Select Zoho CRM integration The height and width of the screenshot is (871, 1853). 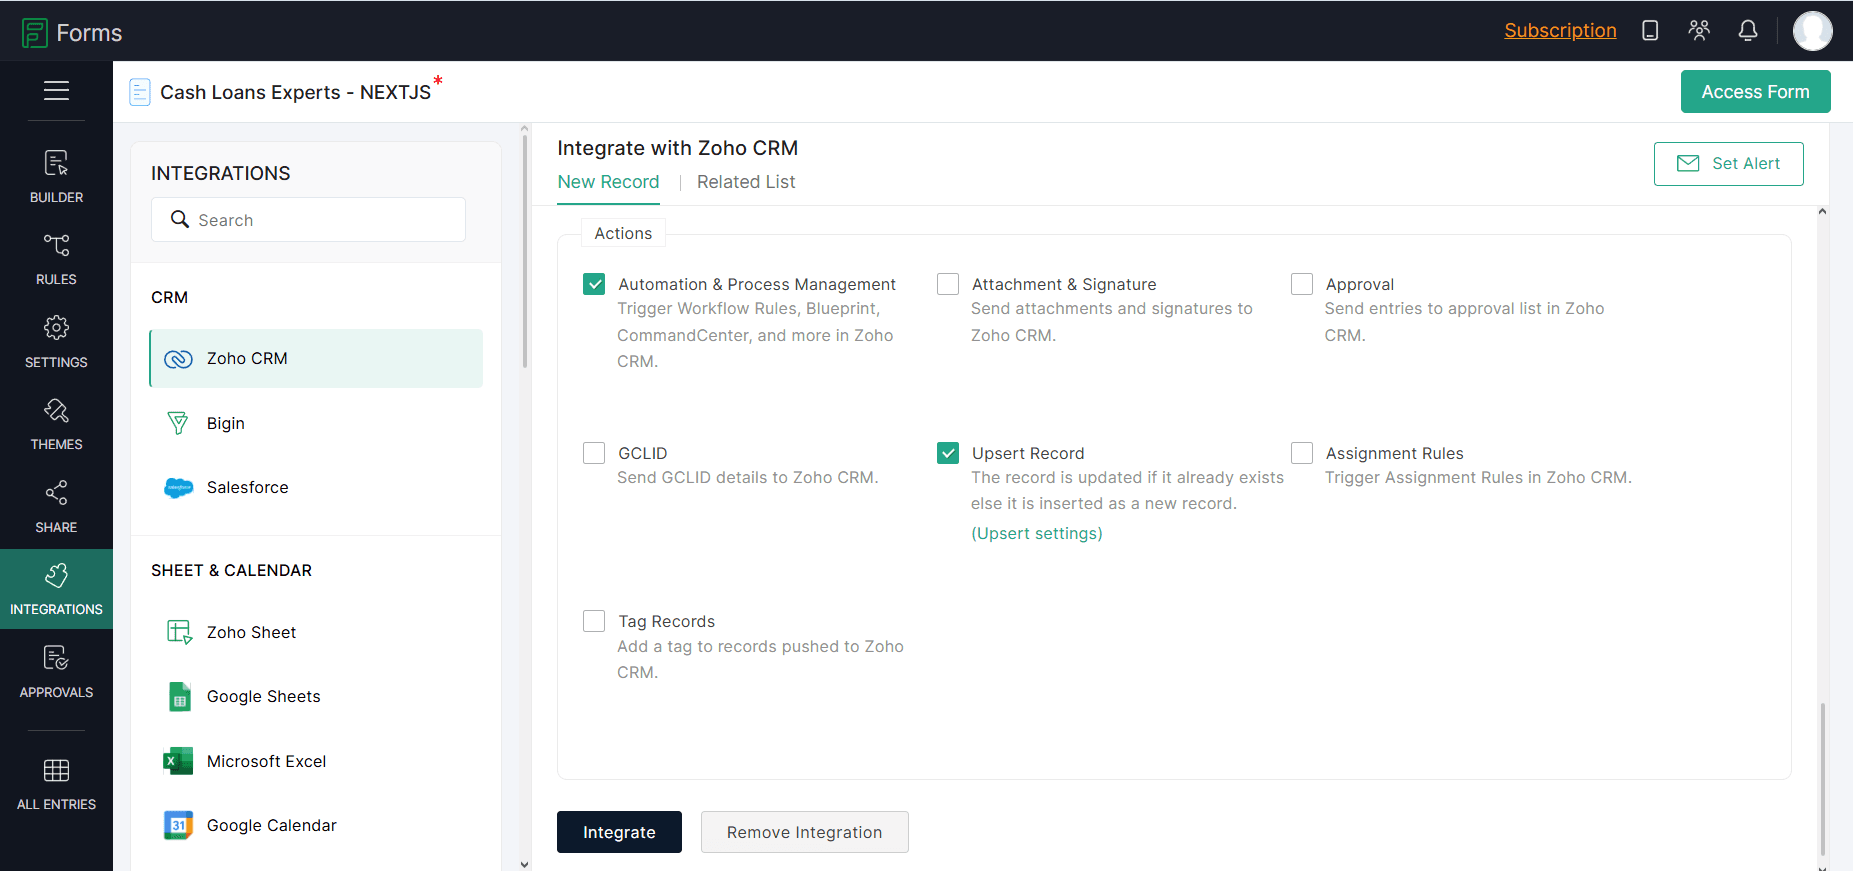[316, 358]
